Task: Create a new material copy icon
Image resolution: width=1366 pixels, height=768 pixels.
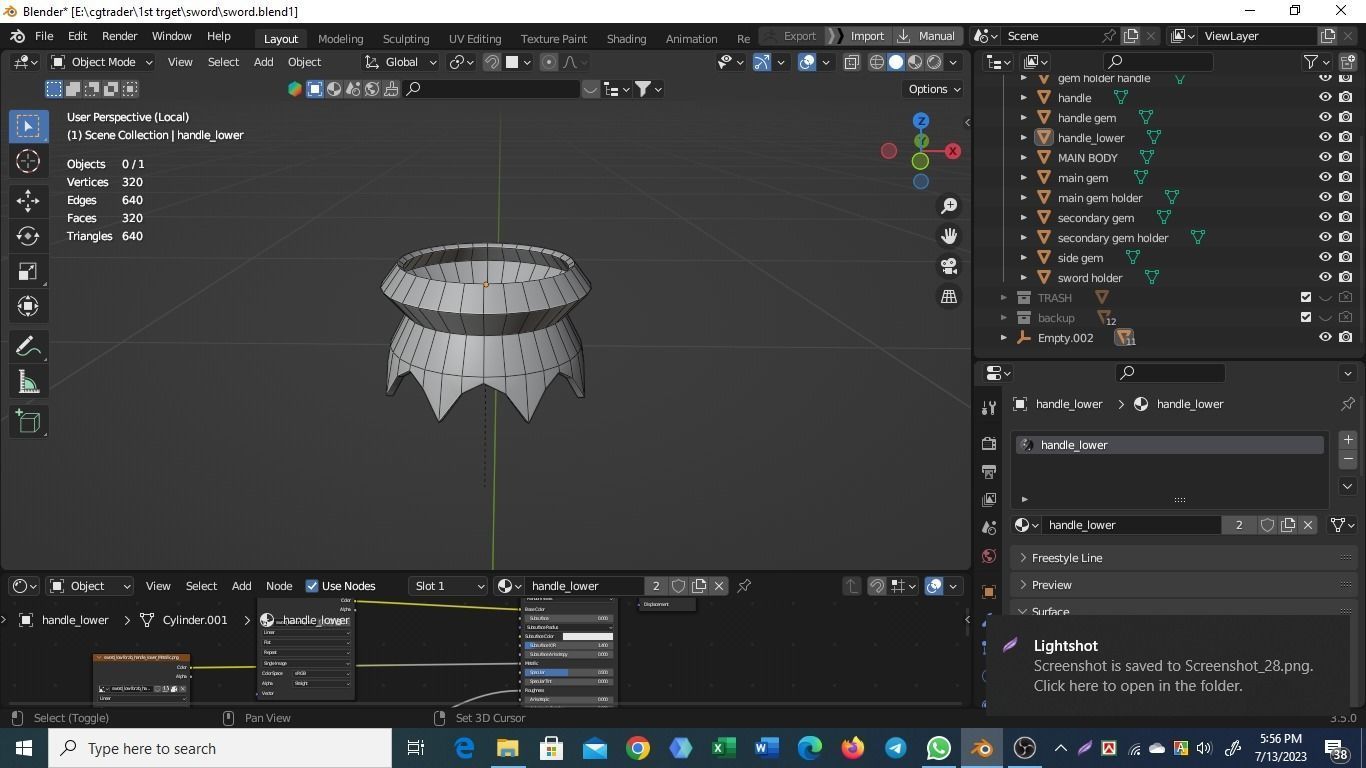Action: pyautogui.click(x=1288, y=525)
